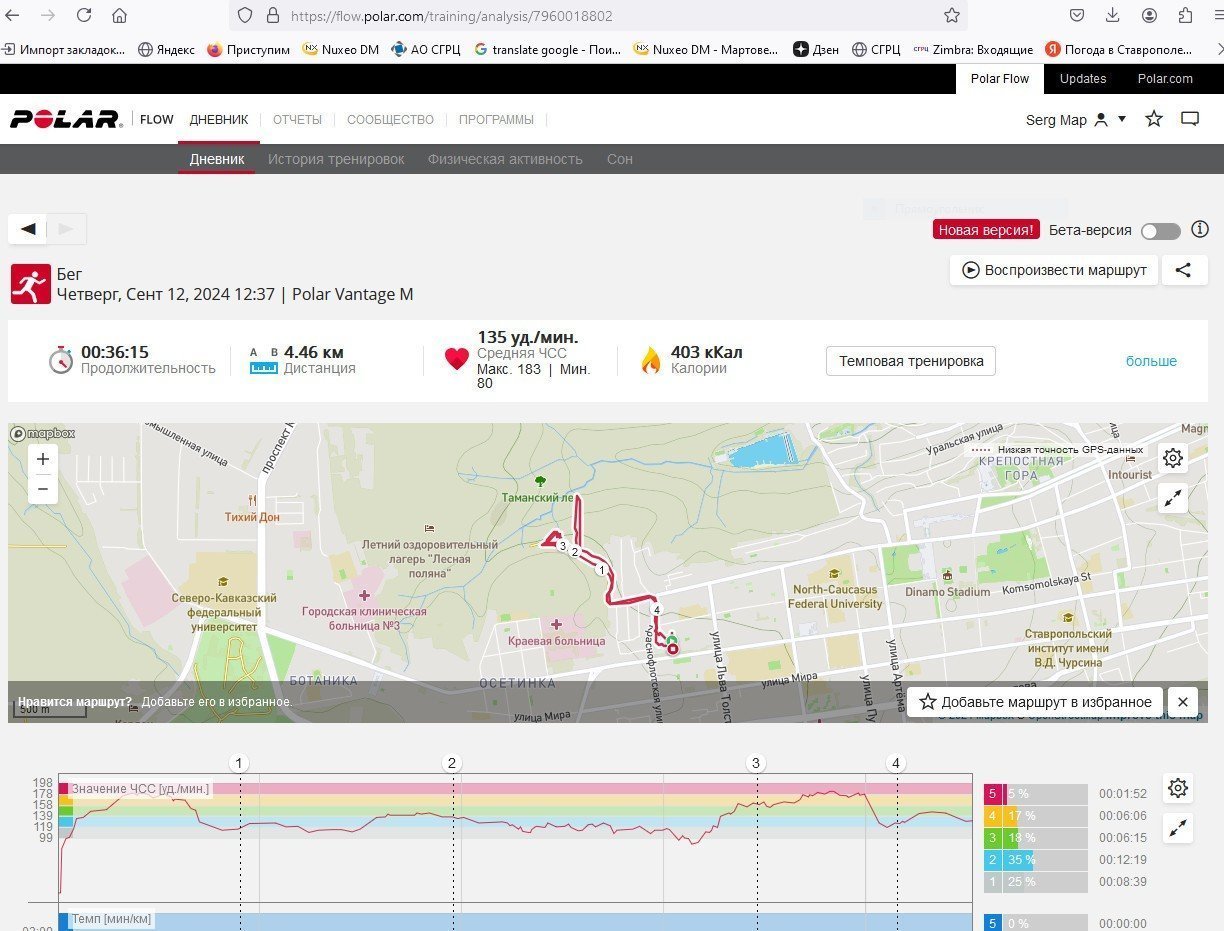Open the Дневник main menu item
1224x931 pixels.
[x=219, y=119]
